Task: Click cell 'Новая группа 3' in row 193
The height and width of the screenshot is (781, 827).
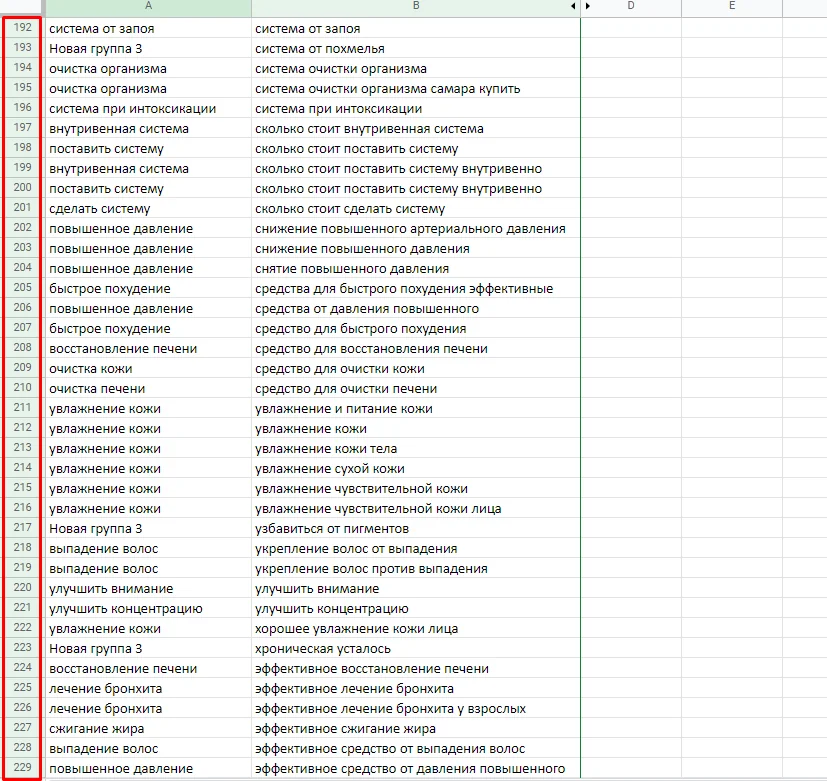Action: pos(149,49)
